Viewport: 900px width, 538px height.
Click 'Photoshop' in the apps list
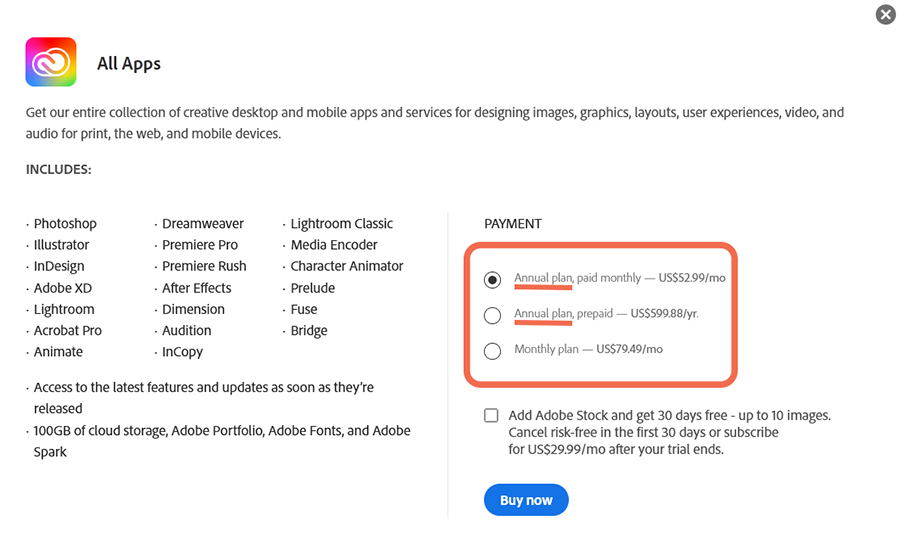(65, 223)
